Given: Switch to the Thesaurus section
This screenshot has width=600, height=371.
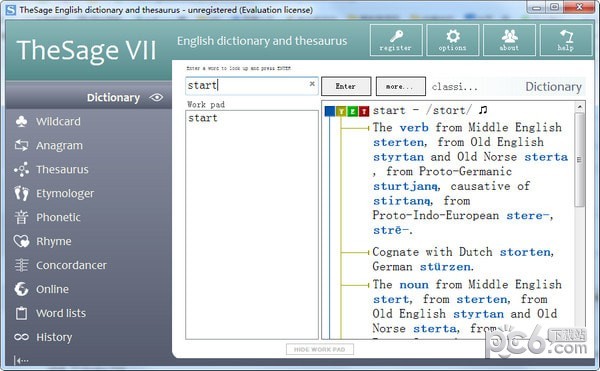Looking at the screenshot, I should [51, 169].
